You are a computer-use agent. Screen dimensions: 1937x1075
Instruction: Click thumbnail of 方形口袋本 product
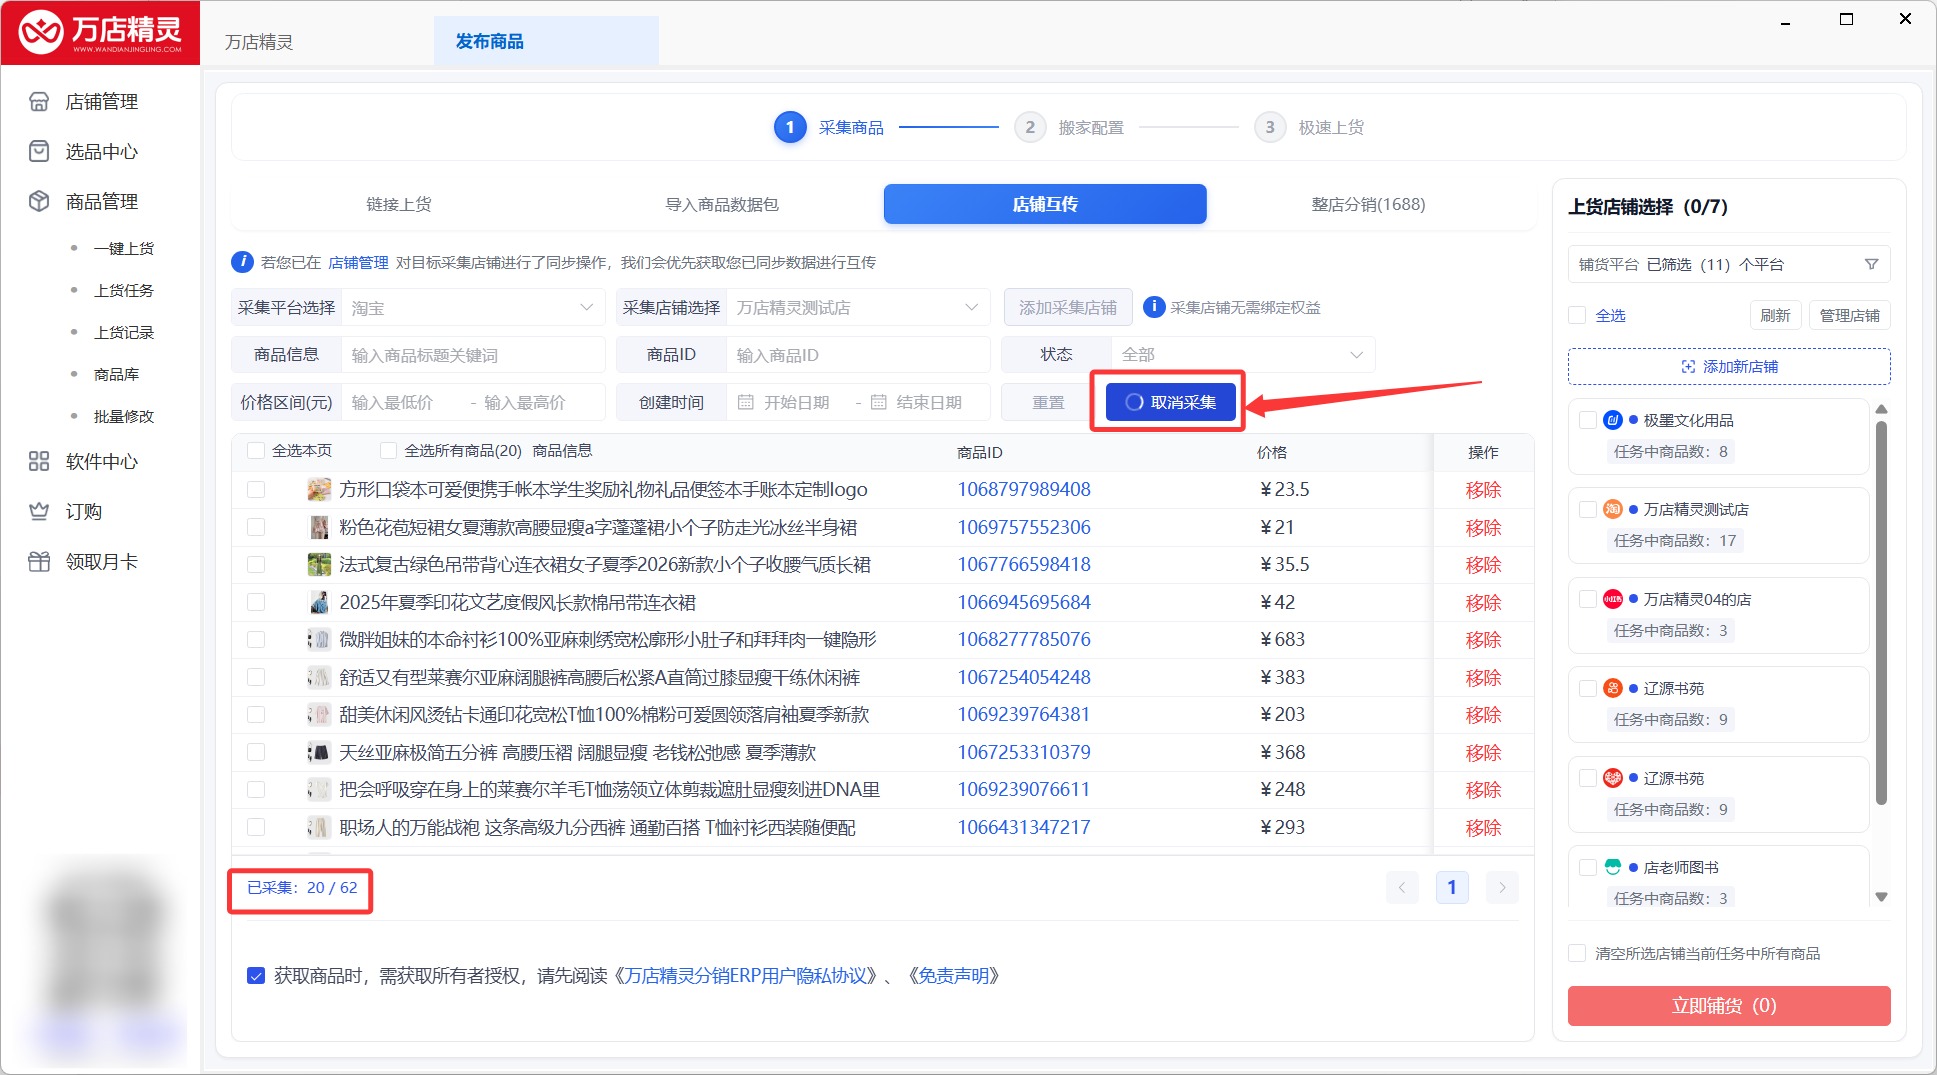(x=319, y=489)
